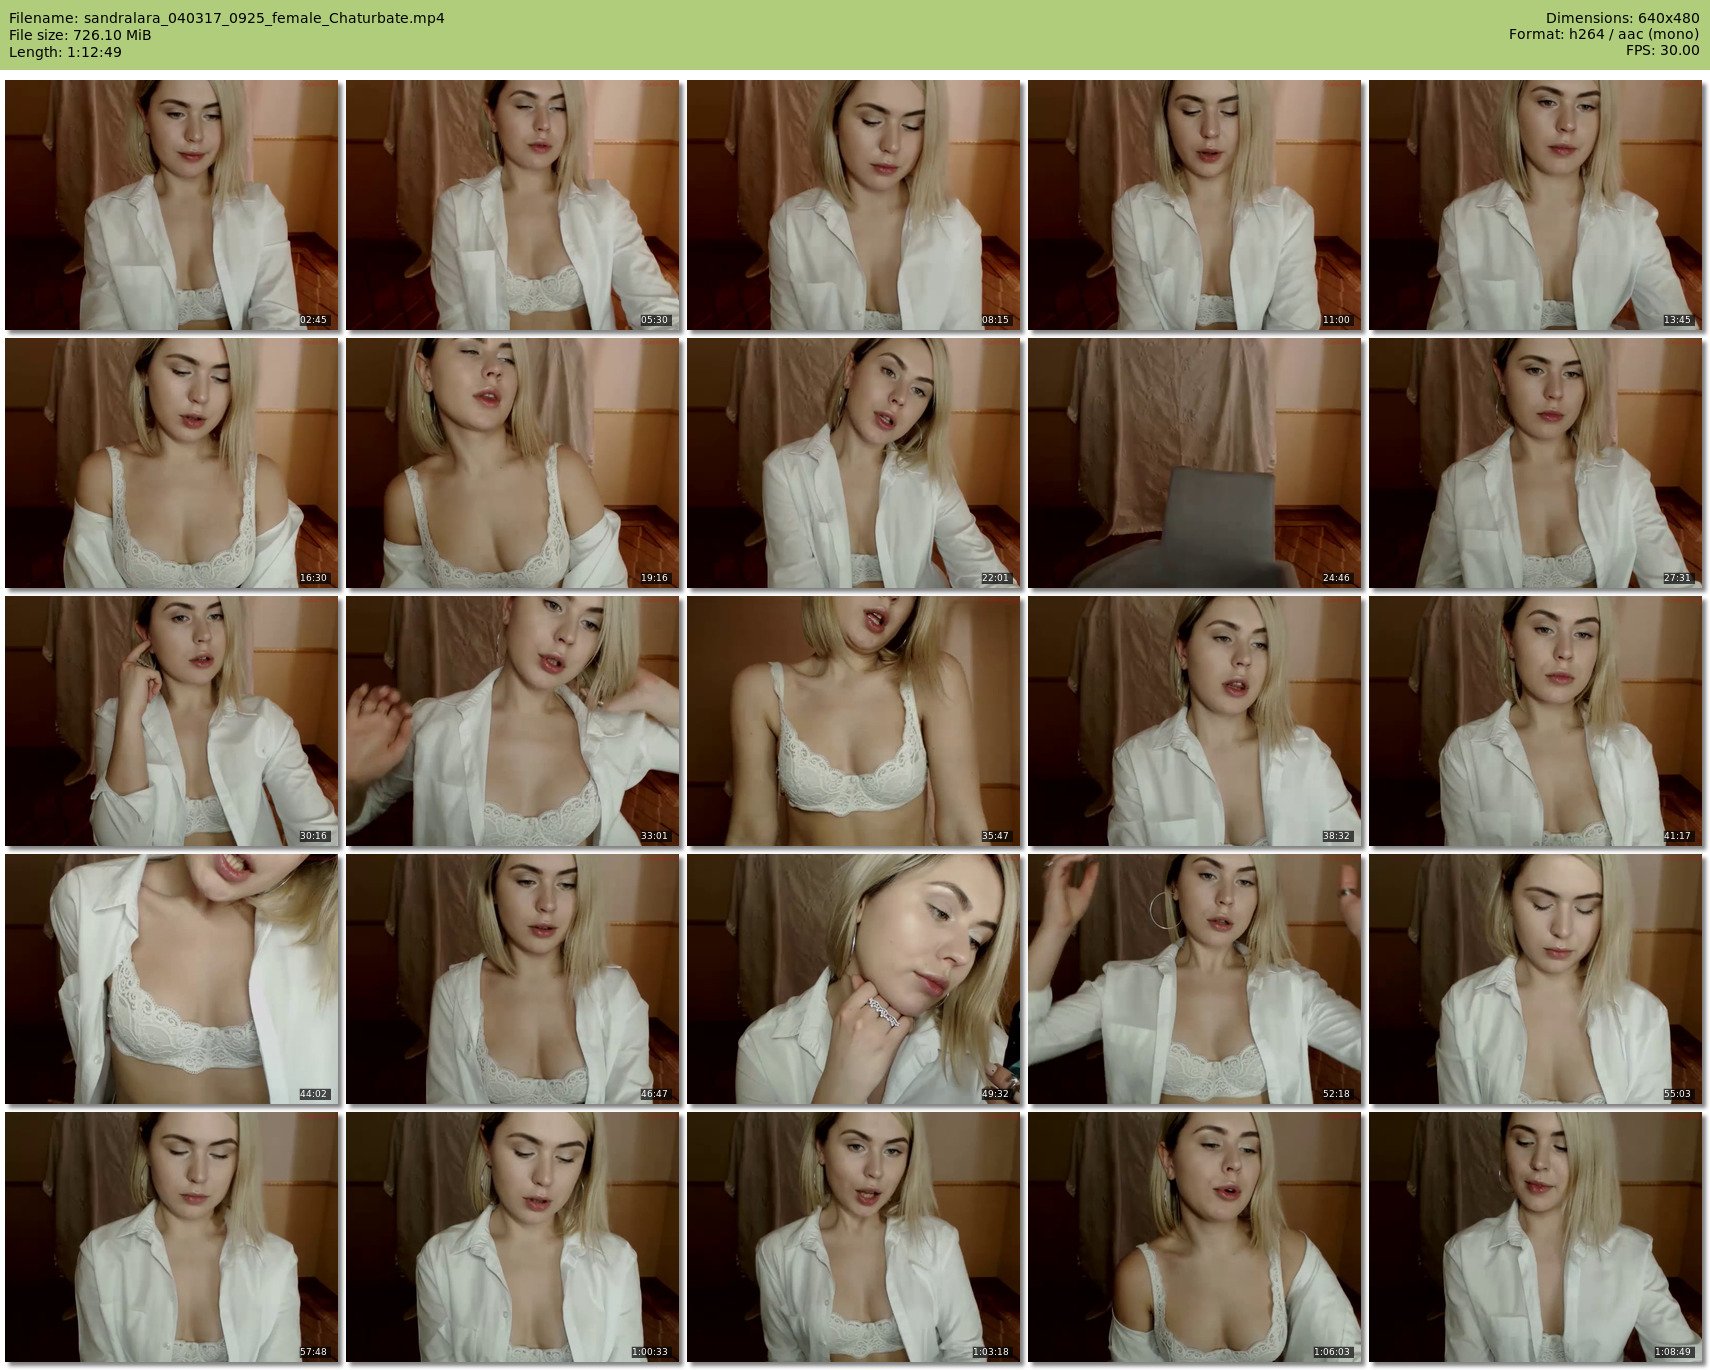
Task: Select the frame with timestamp 05:30
Action: (513, 205)
